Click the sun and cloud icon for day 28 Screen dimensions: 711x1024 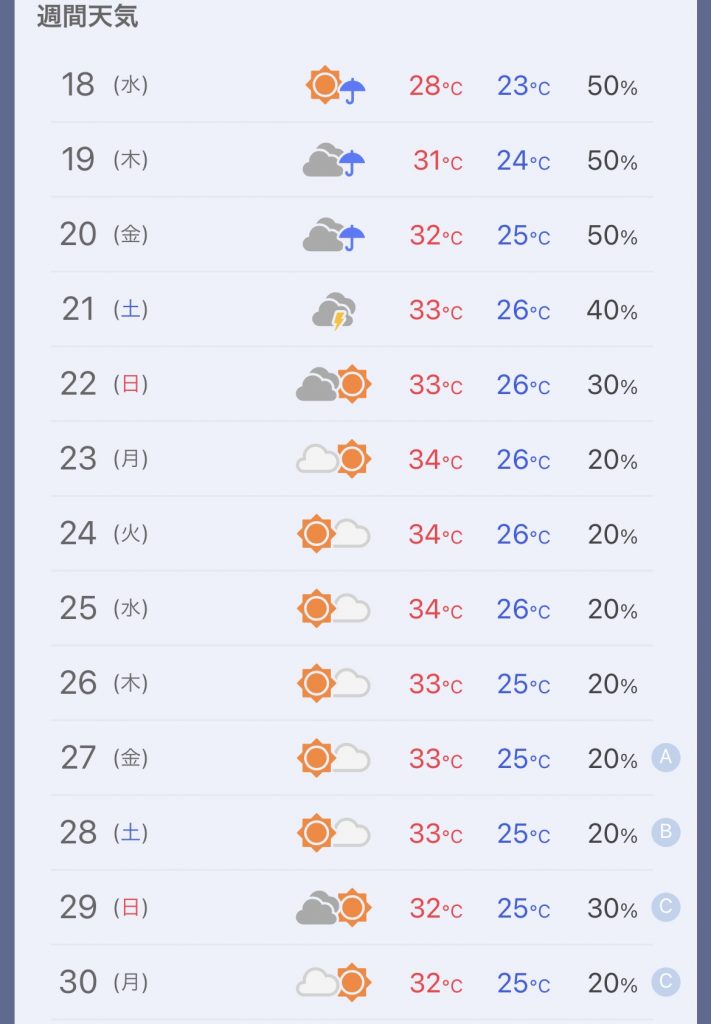(x=334, y=833)
